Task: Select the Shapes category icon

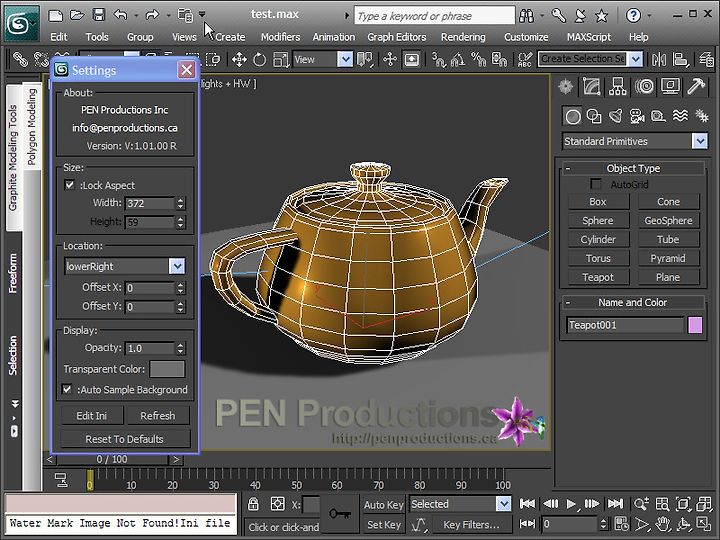Action: (x=594, y=117)
